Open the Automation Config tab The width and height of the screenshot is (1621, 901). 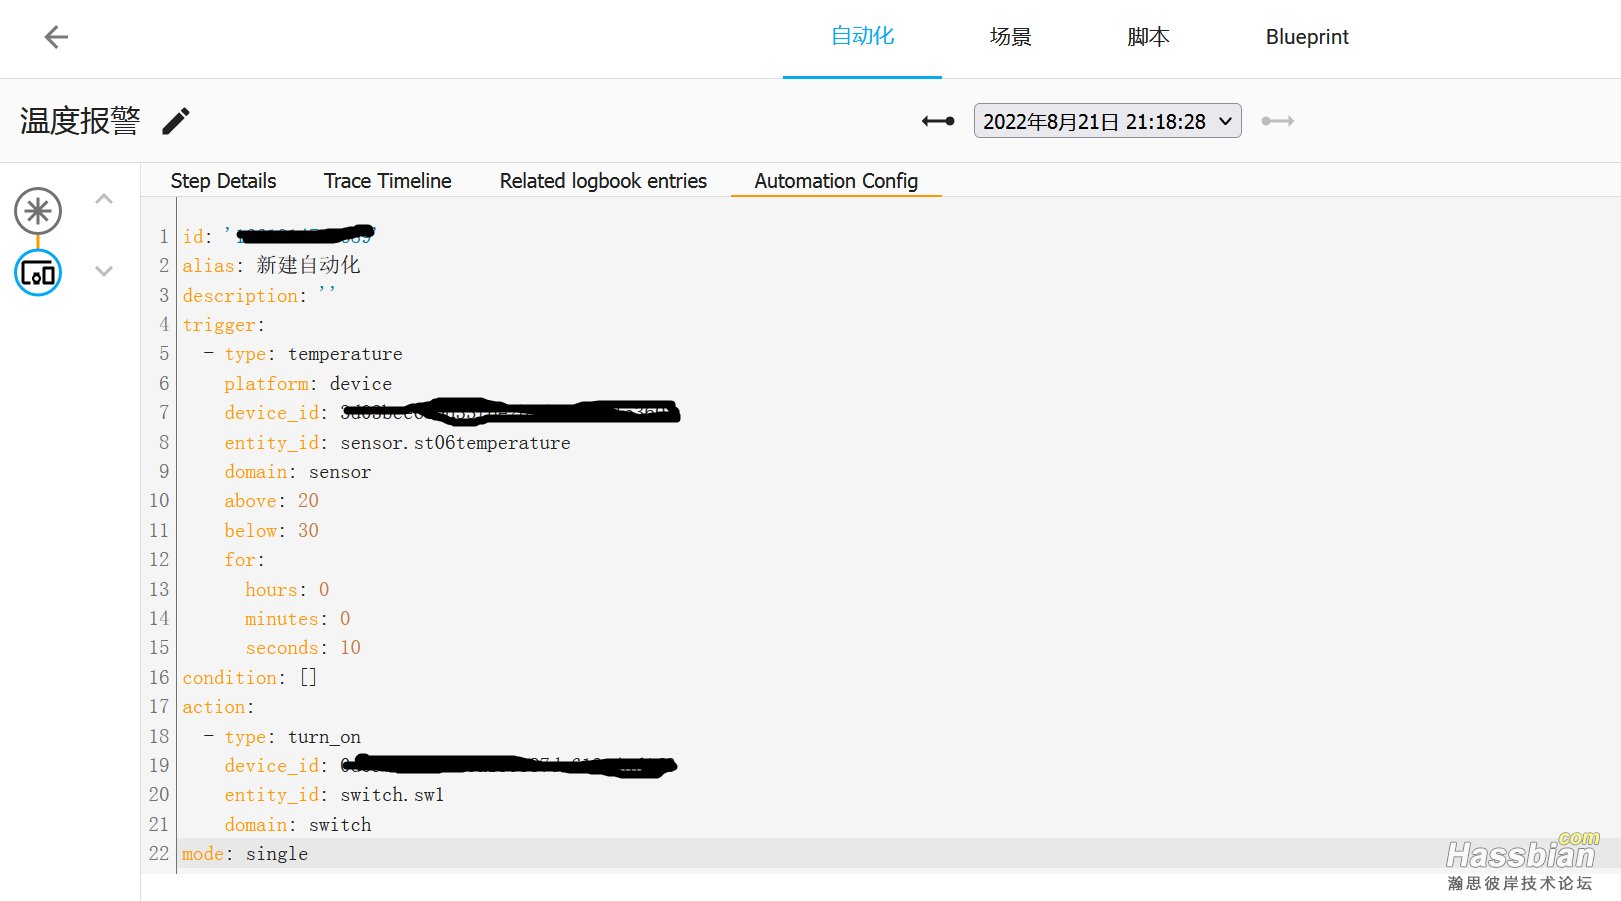click(x=836, y=181)
